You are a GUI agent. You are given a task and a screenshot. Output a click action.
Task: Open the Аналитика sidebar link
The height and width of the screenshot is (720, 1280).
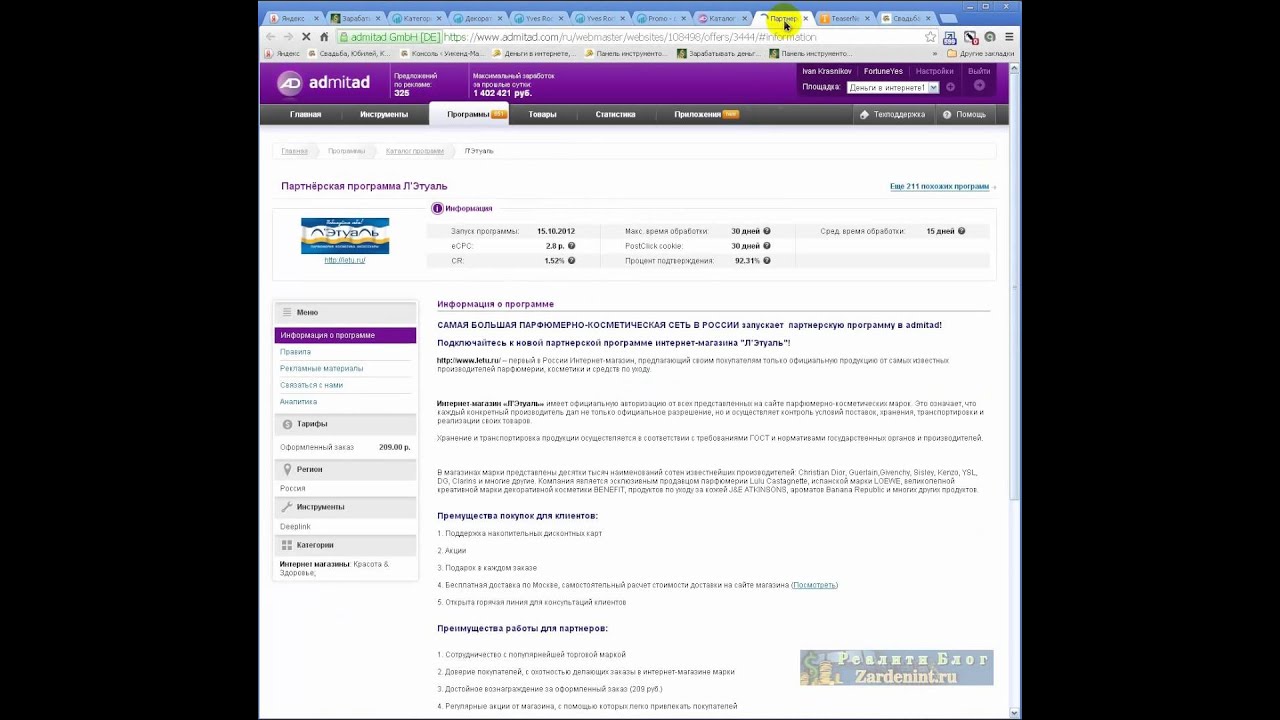298,402
